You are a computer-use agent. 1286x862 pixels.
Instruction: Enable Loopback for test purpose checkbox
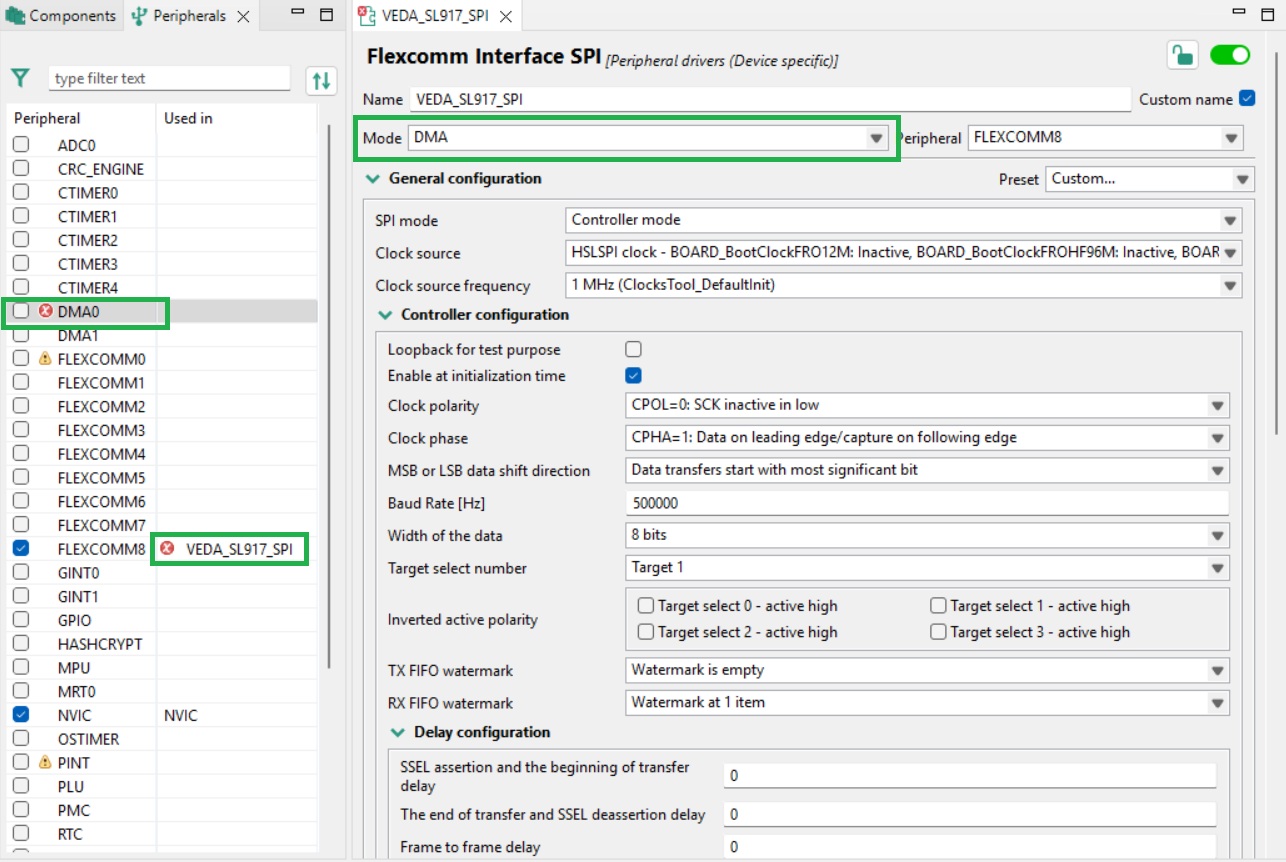[x=633, y=350]
